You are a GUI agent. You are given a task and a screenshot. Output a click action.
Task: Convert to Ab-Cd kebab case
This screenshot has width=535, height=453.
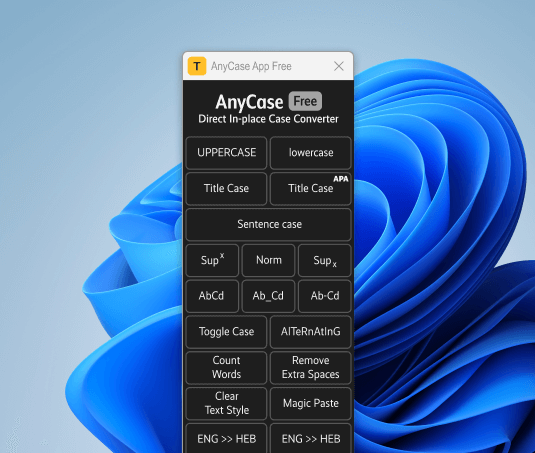(x=324, y=296)
